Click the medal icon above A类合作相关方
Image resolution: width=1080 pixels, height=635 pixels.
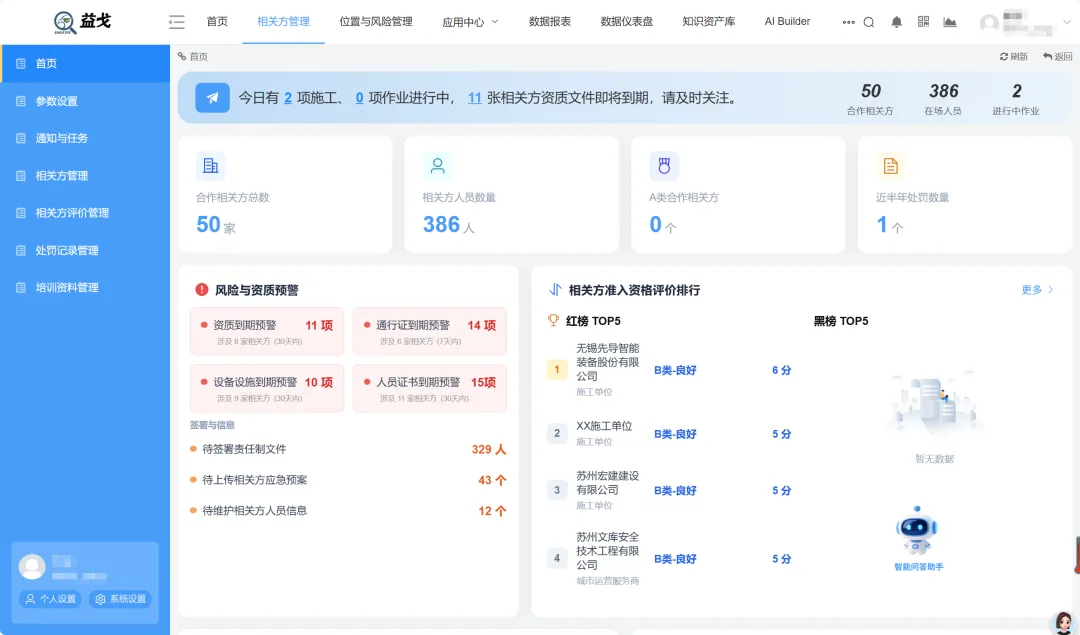664,165
